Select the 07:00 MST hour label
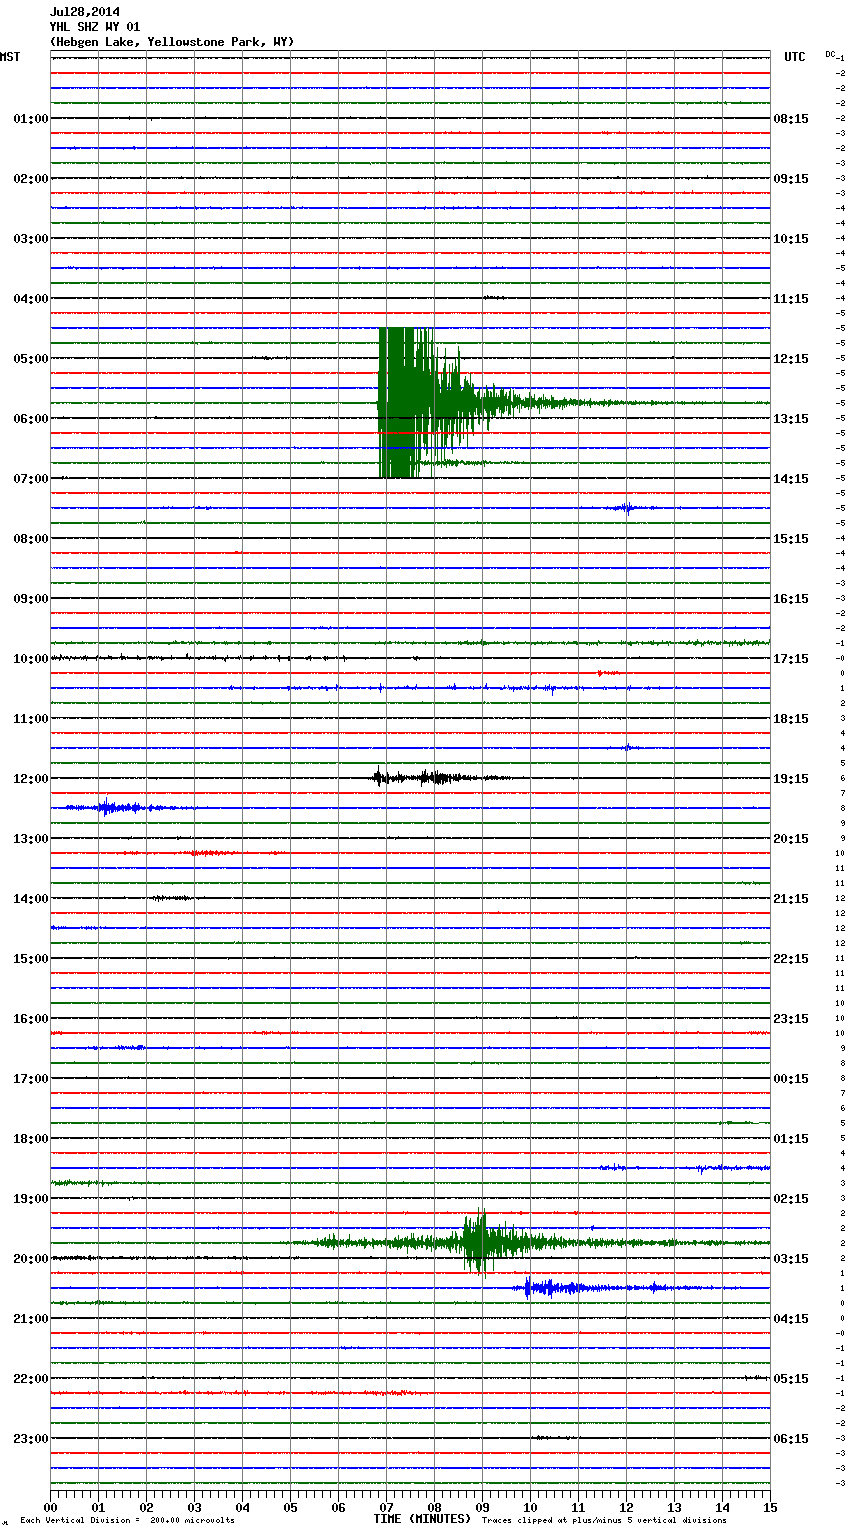Image resolution: width=850 pixels, height=1534 pixels. tap(31, 479)
